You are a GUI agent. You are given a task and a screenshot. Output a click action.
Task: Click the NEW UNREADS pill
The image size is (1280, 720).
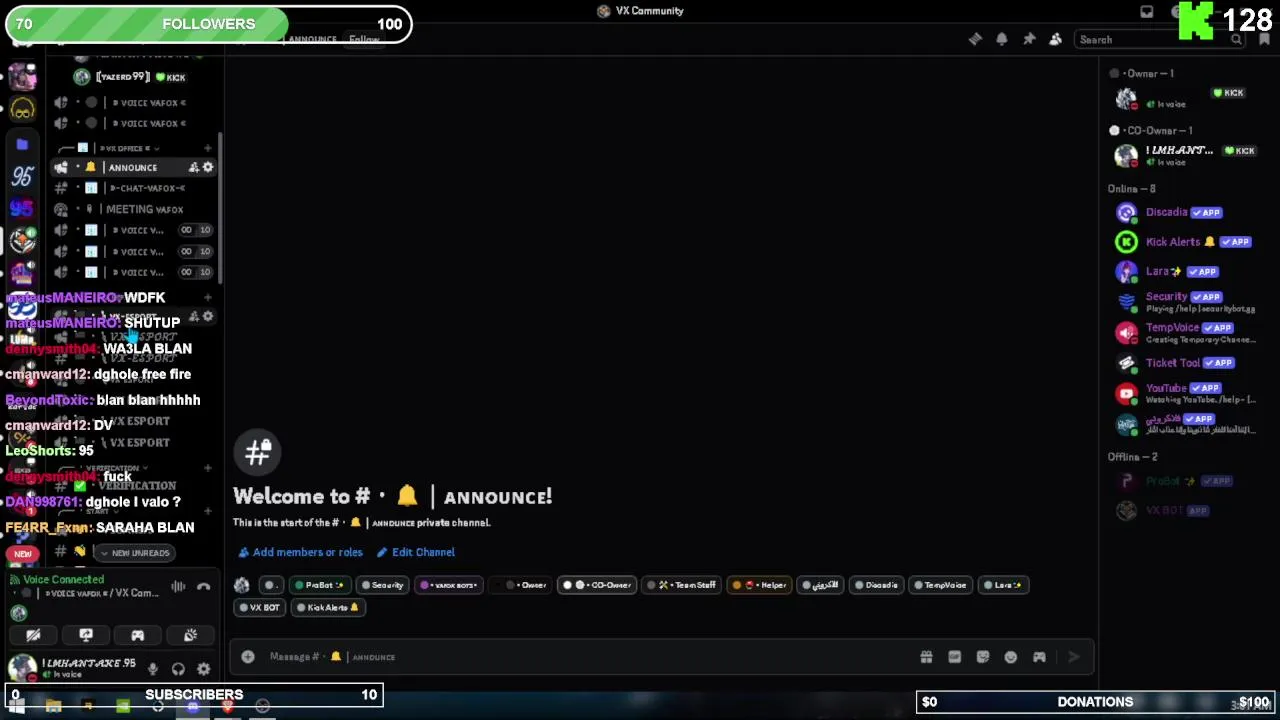[x=135, y=552]
